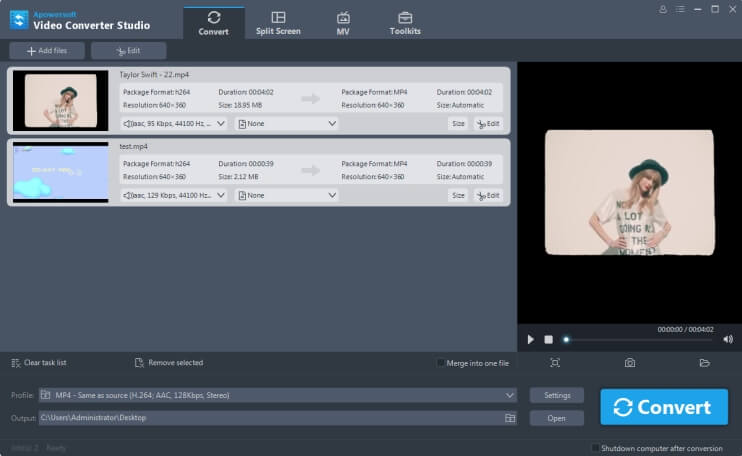Browse output folder icon in Output field

click(x=510, y=418)
